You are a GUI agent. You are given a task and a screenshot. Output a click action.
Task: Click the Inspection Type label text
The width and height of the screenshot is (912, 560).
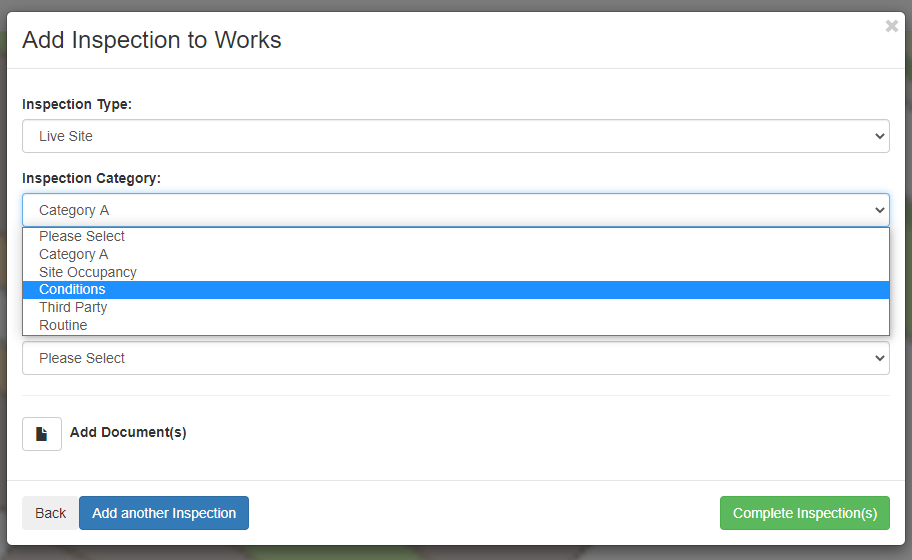[x=77, y=104]
